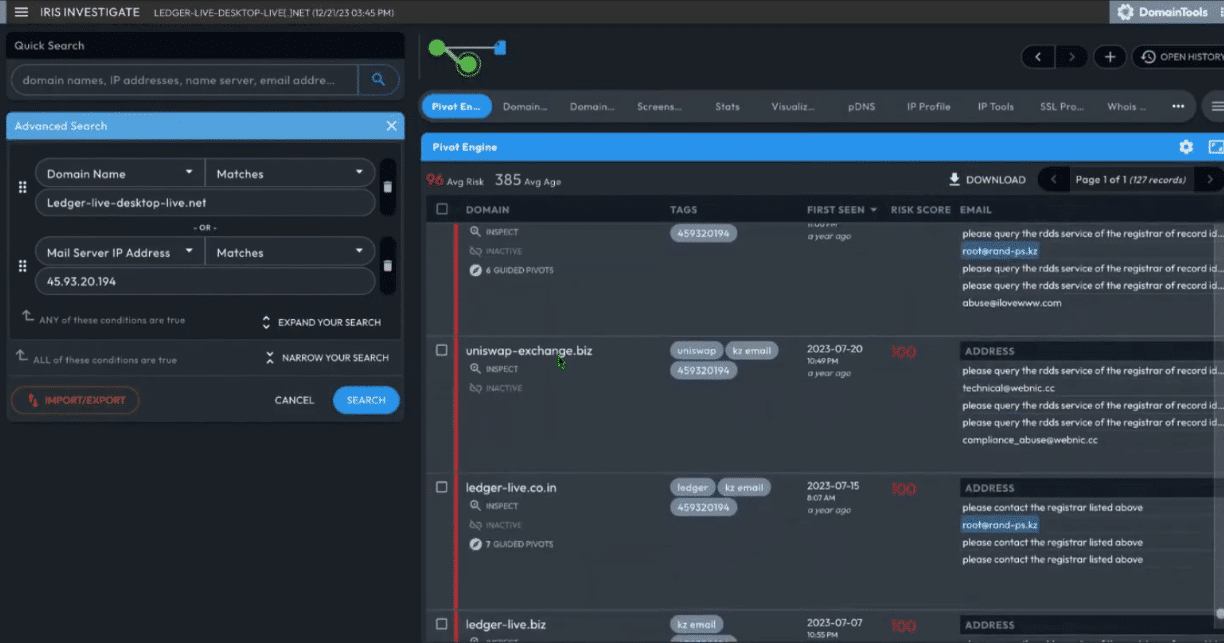
Task: Open the Domain Name condition dropdown
Action: pyautogui.click(x=119, y=173)
